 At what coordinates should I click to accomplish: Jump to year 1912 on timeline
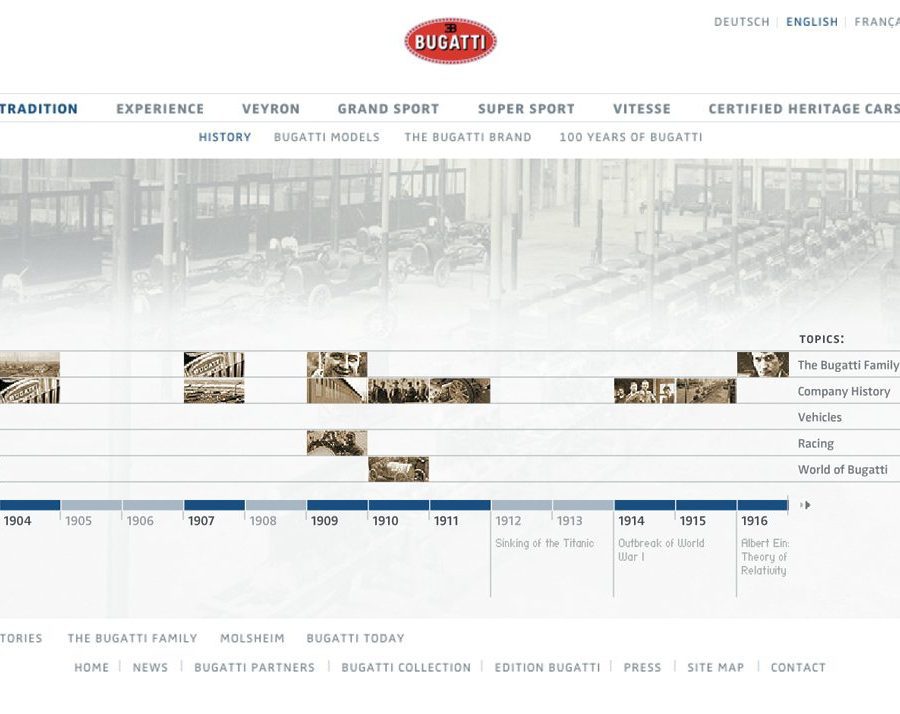pyautogui.click(x=509, y=521)
